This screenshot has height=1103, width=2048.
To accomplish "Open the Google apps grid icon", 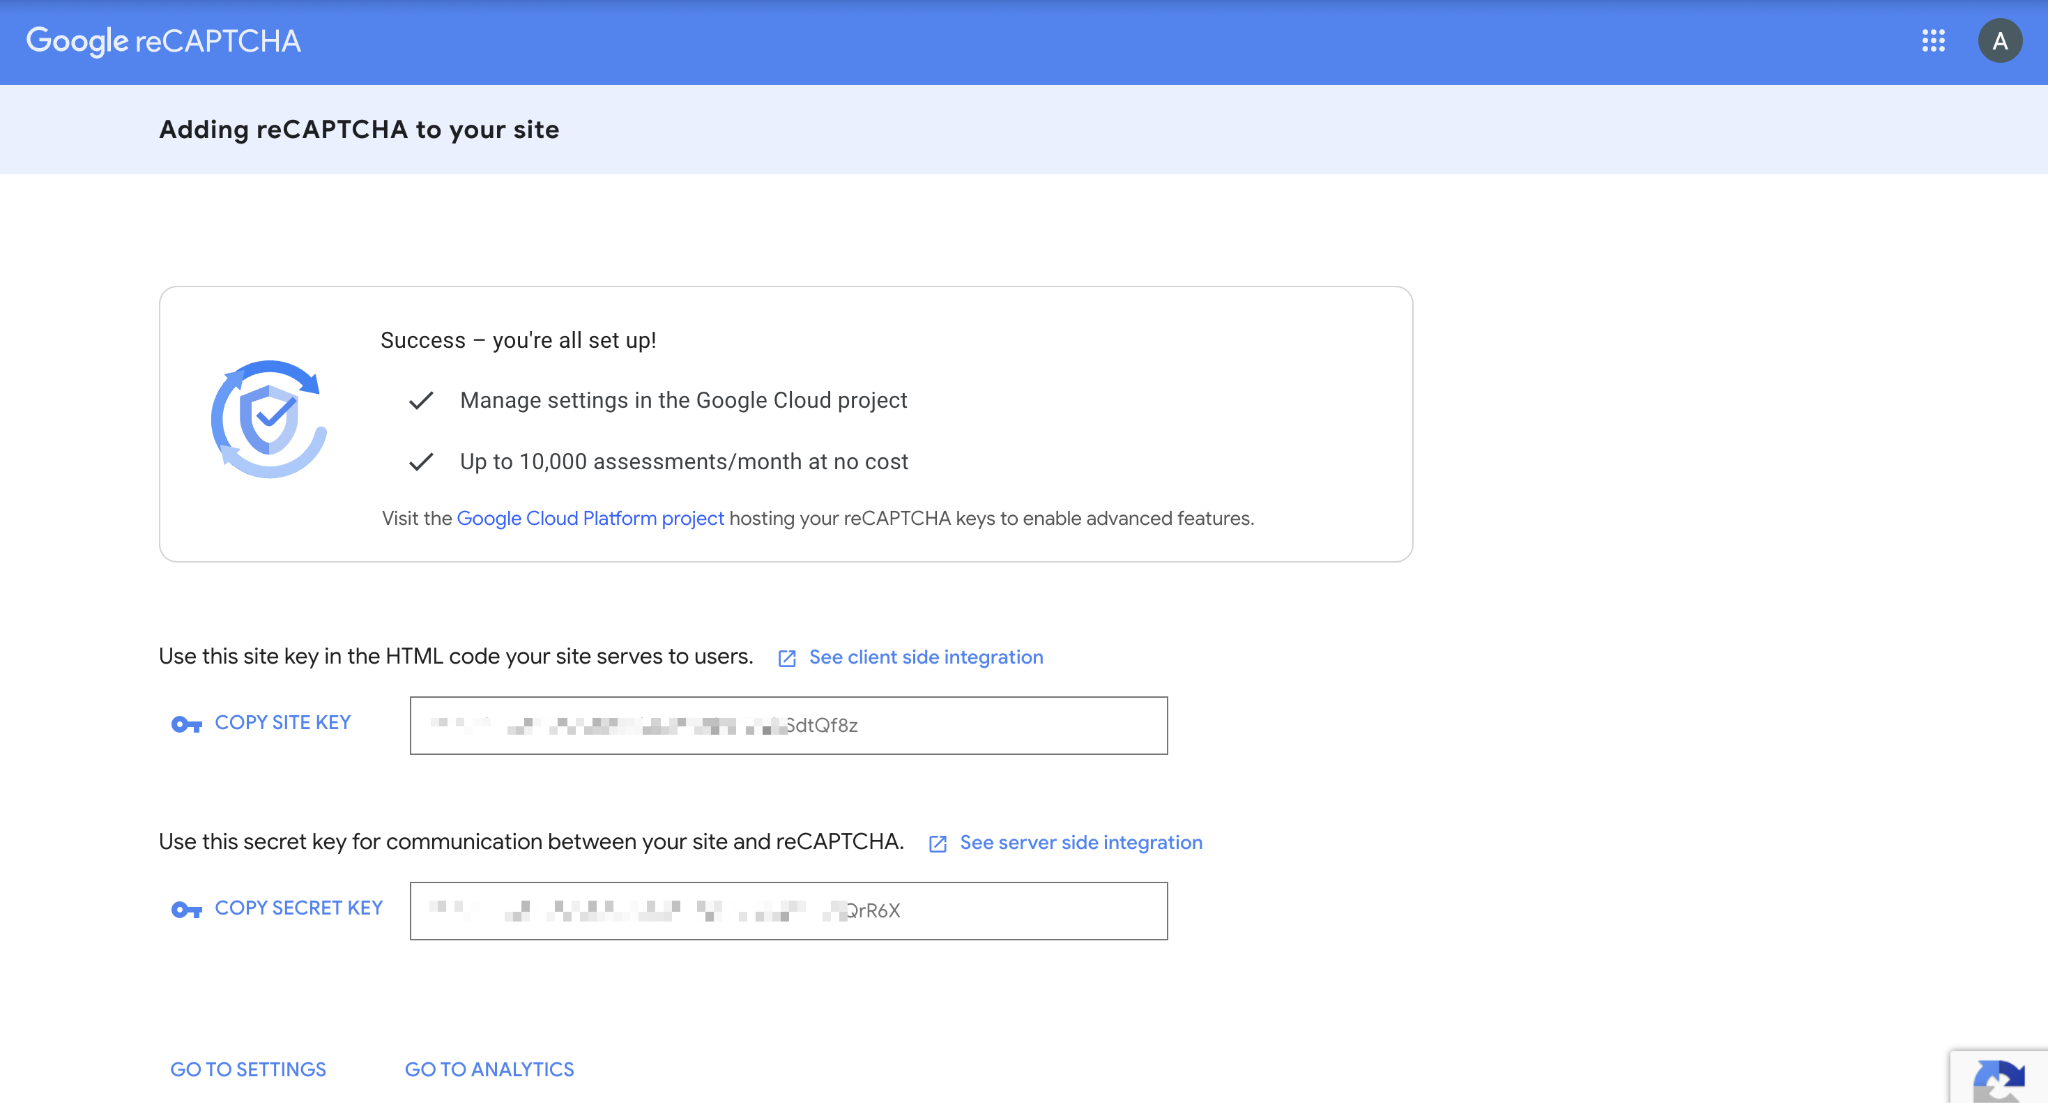I will [1933, 41].
